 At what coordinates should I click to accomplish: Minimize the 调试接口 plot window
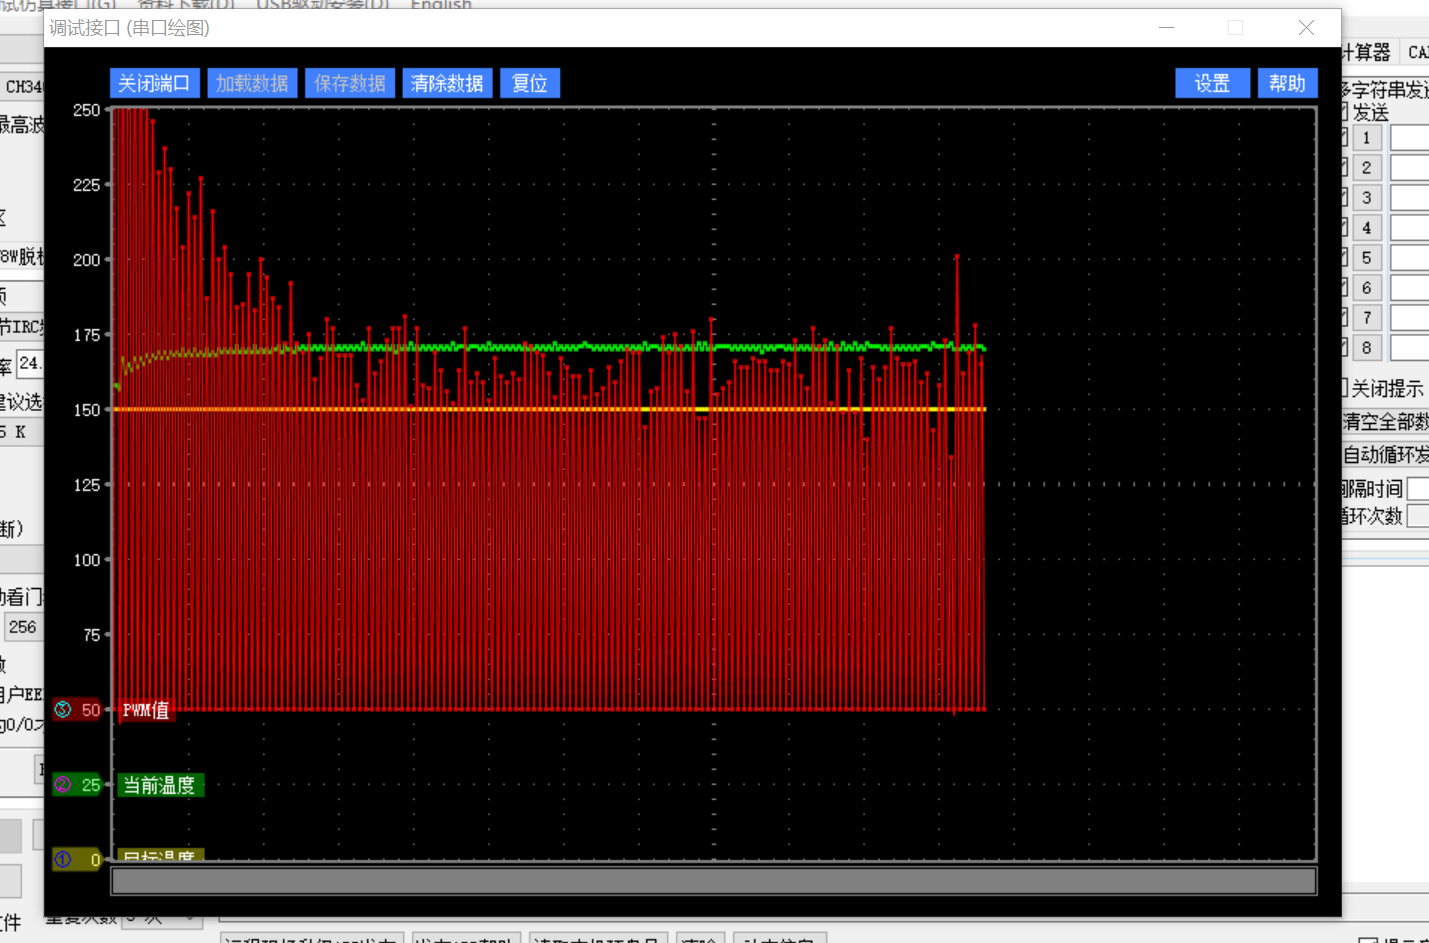[1166, 28]
